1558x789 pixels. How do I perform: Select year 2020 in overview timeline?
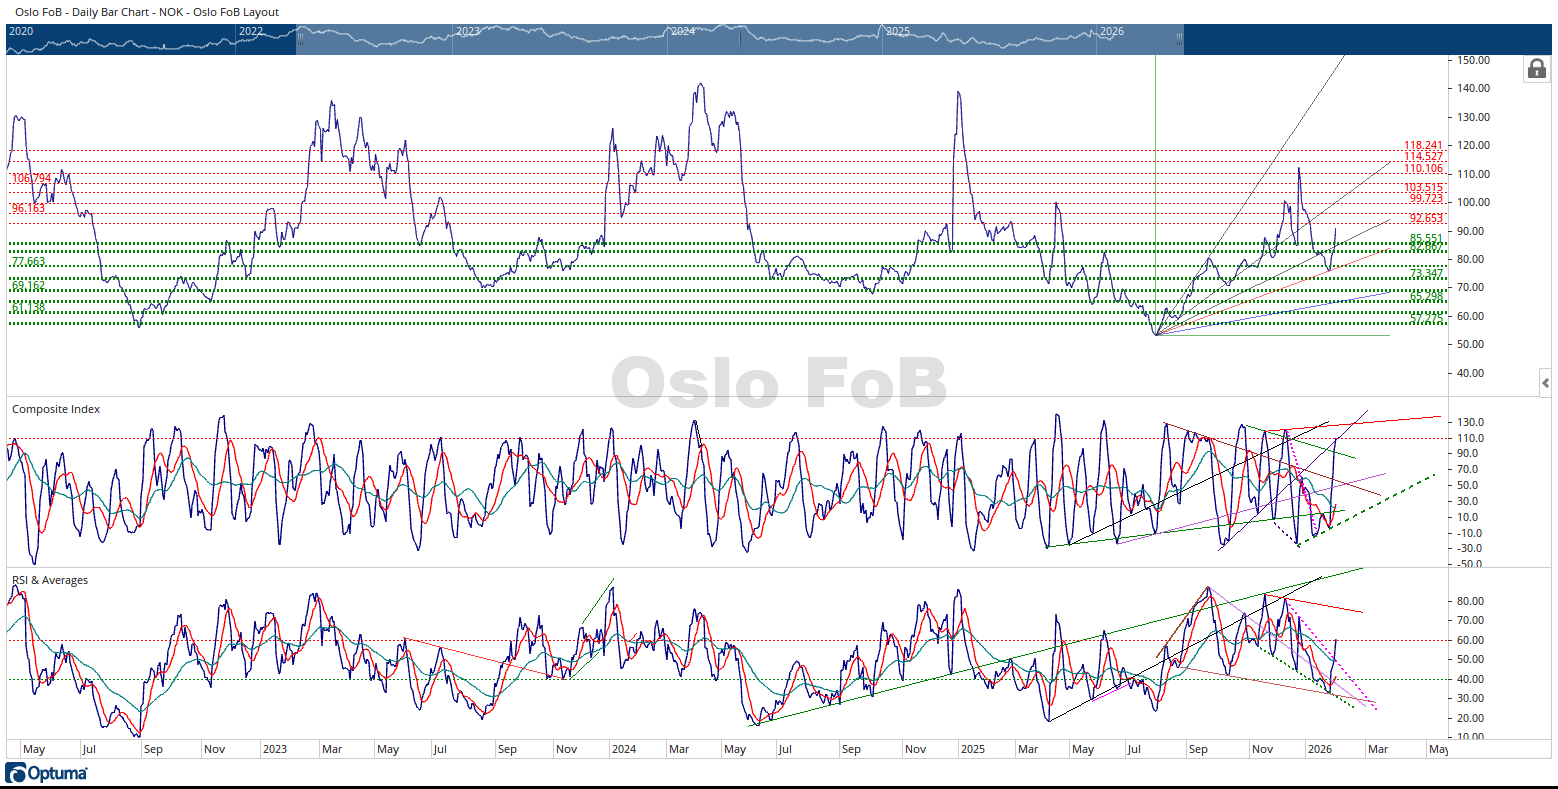pos(21,31)
